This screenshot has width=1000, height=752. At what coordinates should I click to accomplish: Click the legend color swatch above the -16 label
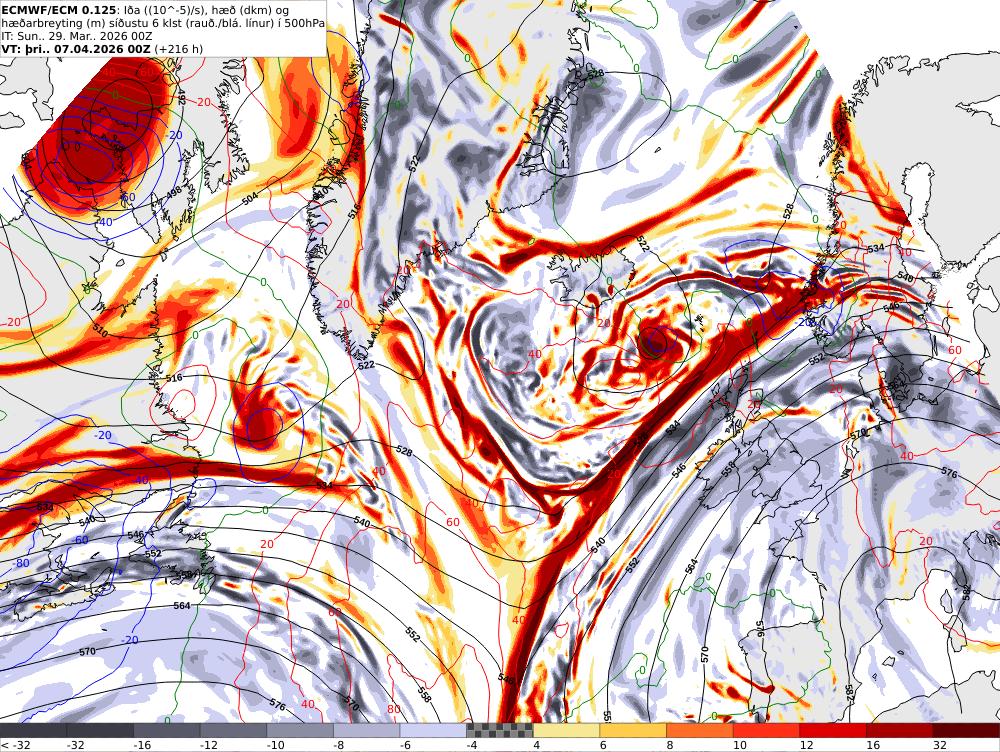click(166, 730)
